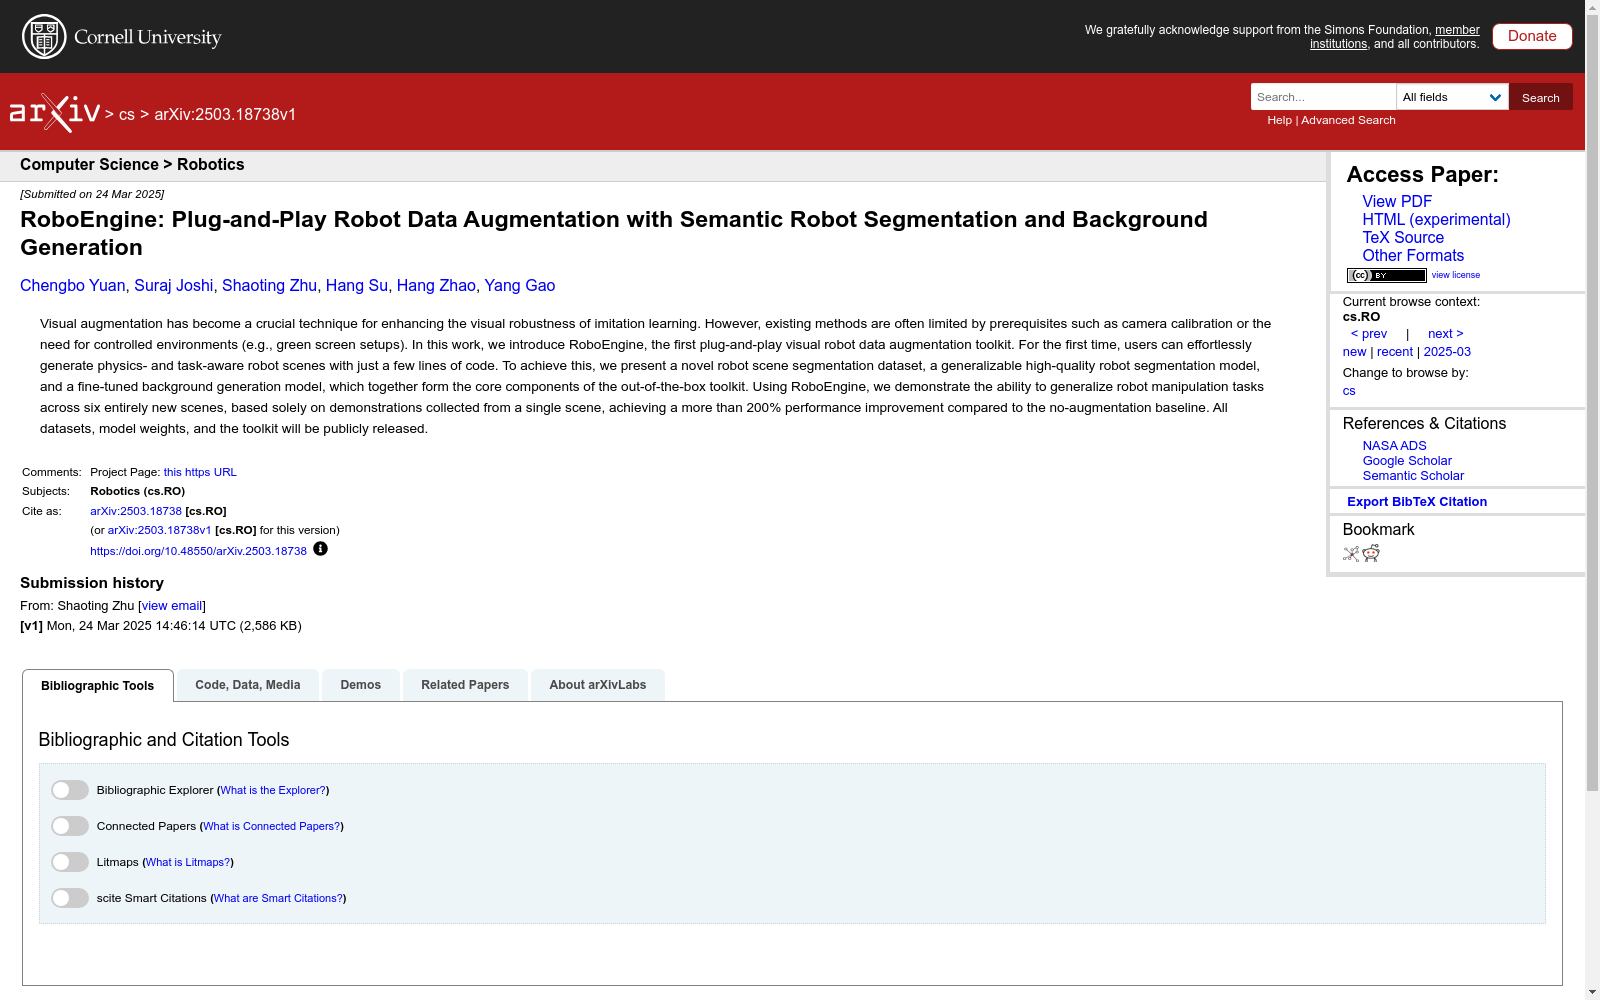Click the Cornell University logo
Viewport: 1600px width, 1000px height.
point(121,37)
